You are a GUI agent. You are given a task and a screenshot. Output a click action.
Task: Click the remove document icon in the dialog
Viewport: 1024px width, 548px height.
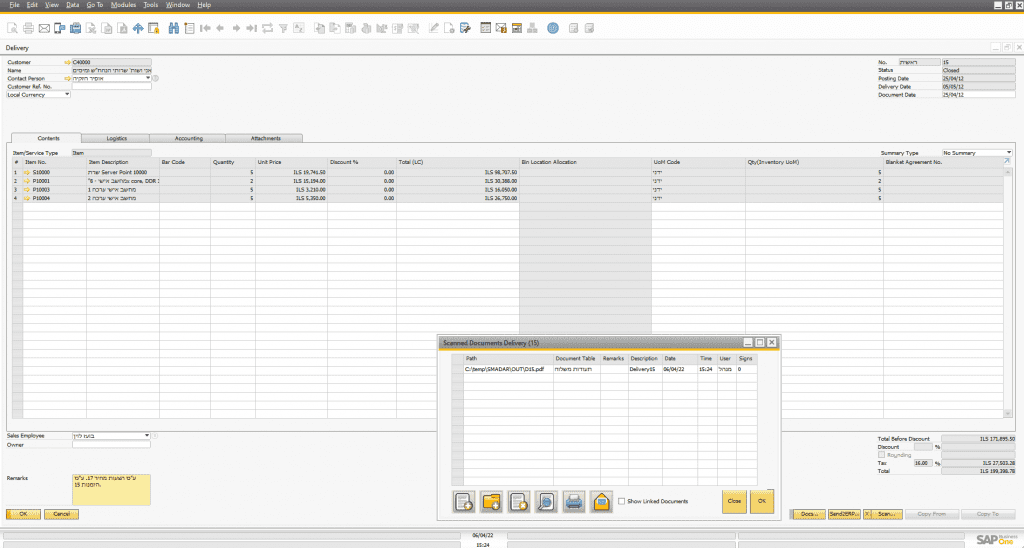click(x=518, y=501)
